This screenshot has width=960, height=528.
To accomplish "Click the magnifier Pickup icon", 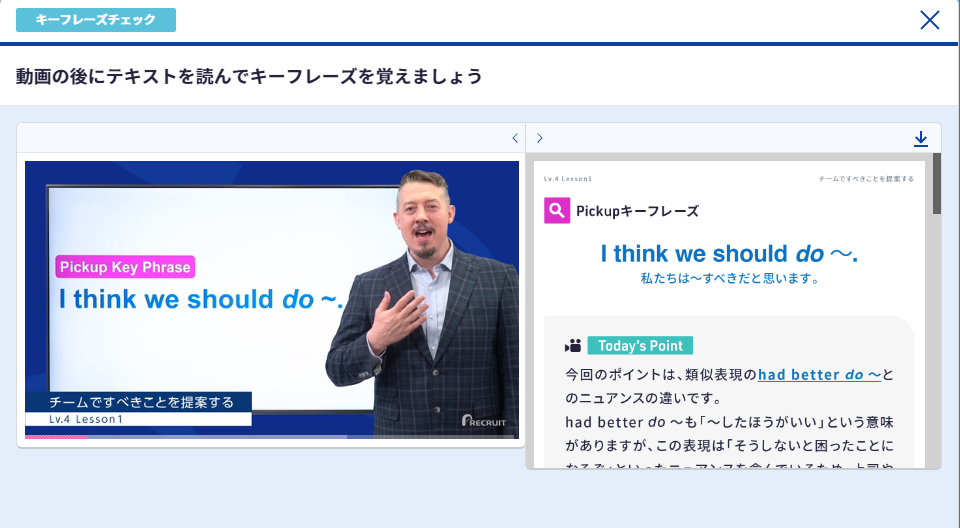I will pyautogui.click(x=557, y=211).
